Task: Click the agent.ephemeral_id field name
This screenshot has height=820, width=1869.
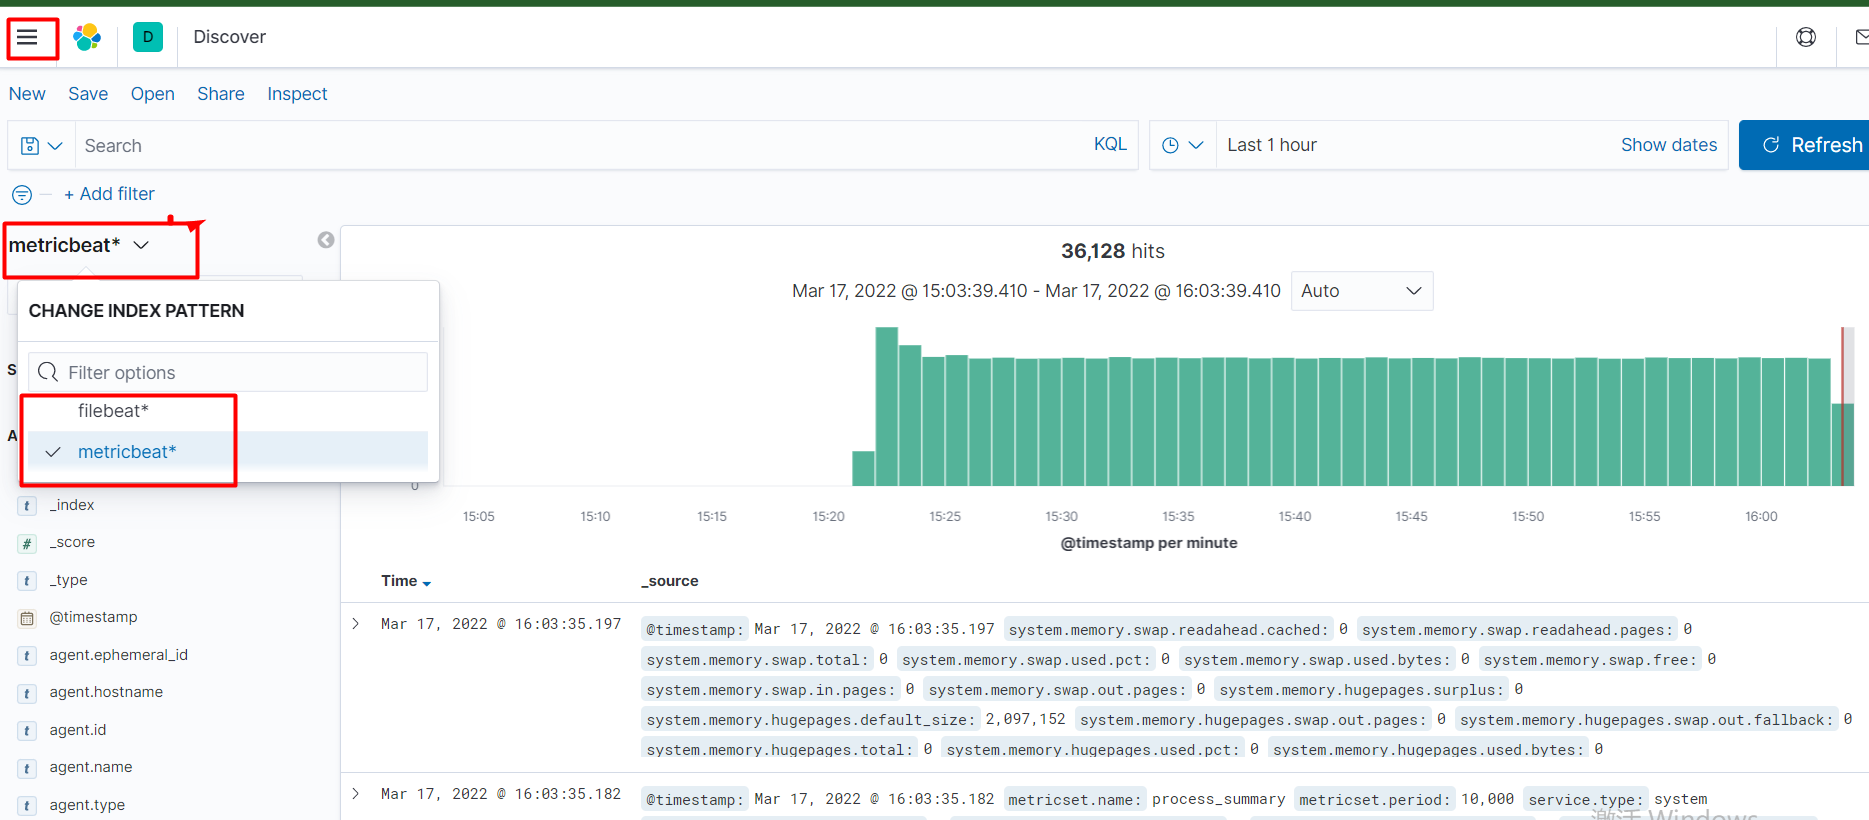Action: (x=118, y=655)
